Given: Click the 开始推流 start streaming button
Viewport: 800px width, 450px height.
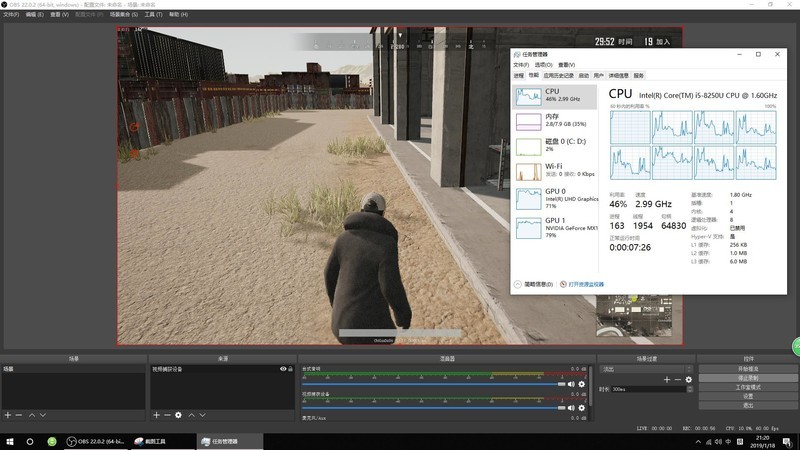Looking at the screenshot, I should coord(748,369).
